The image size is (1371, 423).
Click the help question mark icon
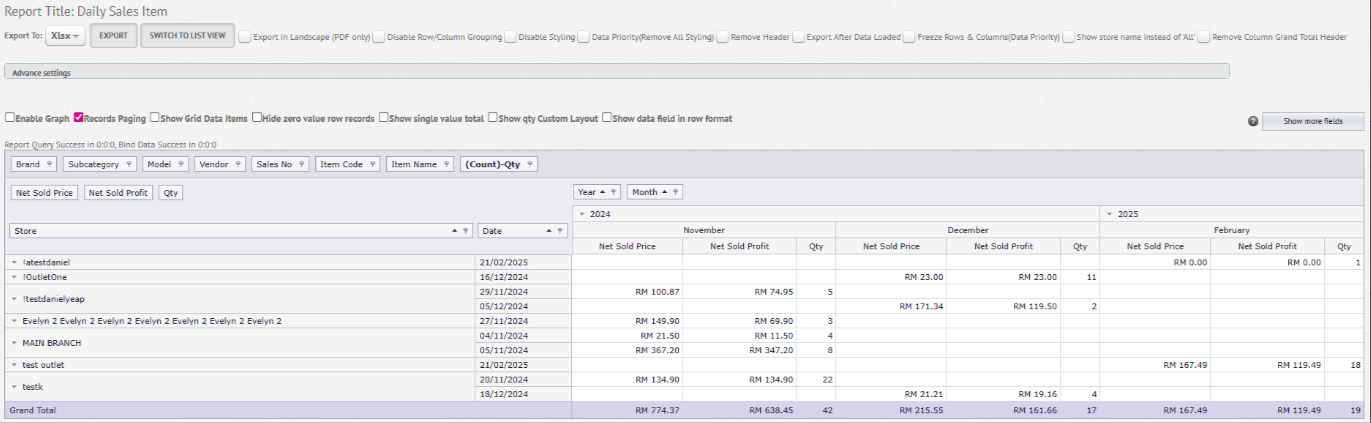pyautogui.click(x=1252, y=121)
